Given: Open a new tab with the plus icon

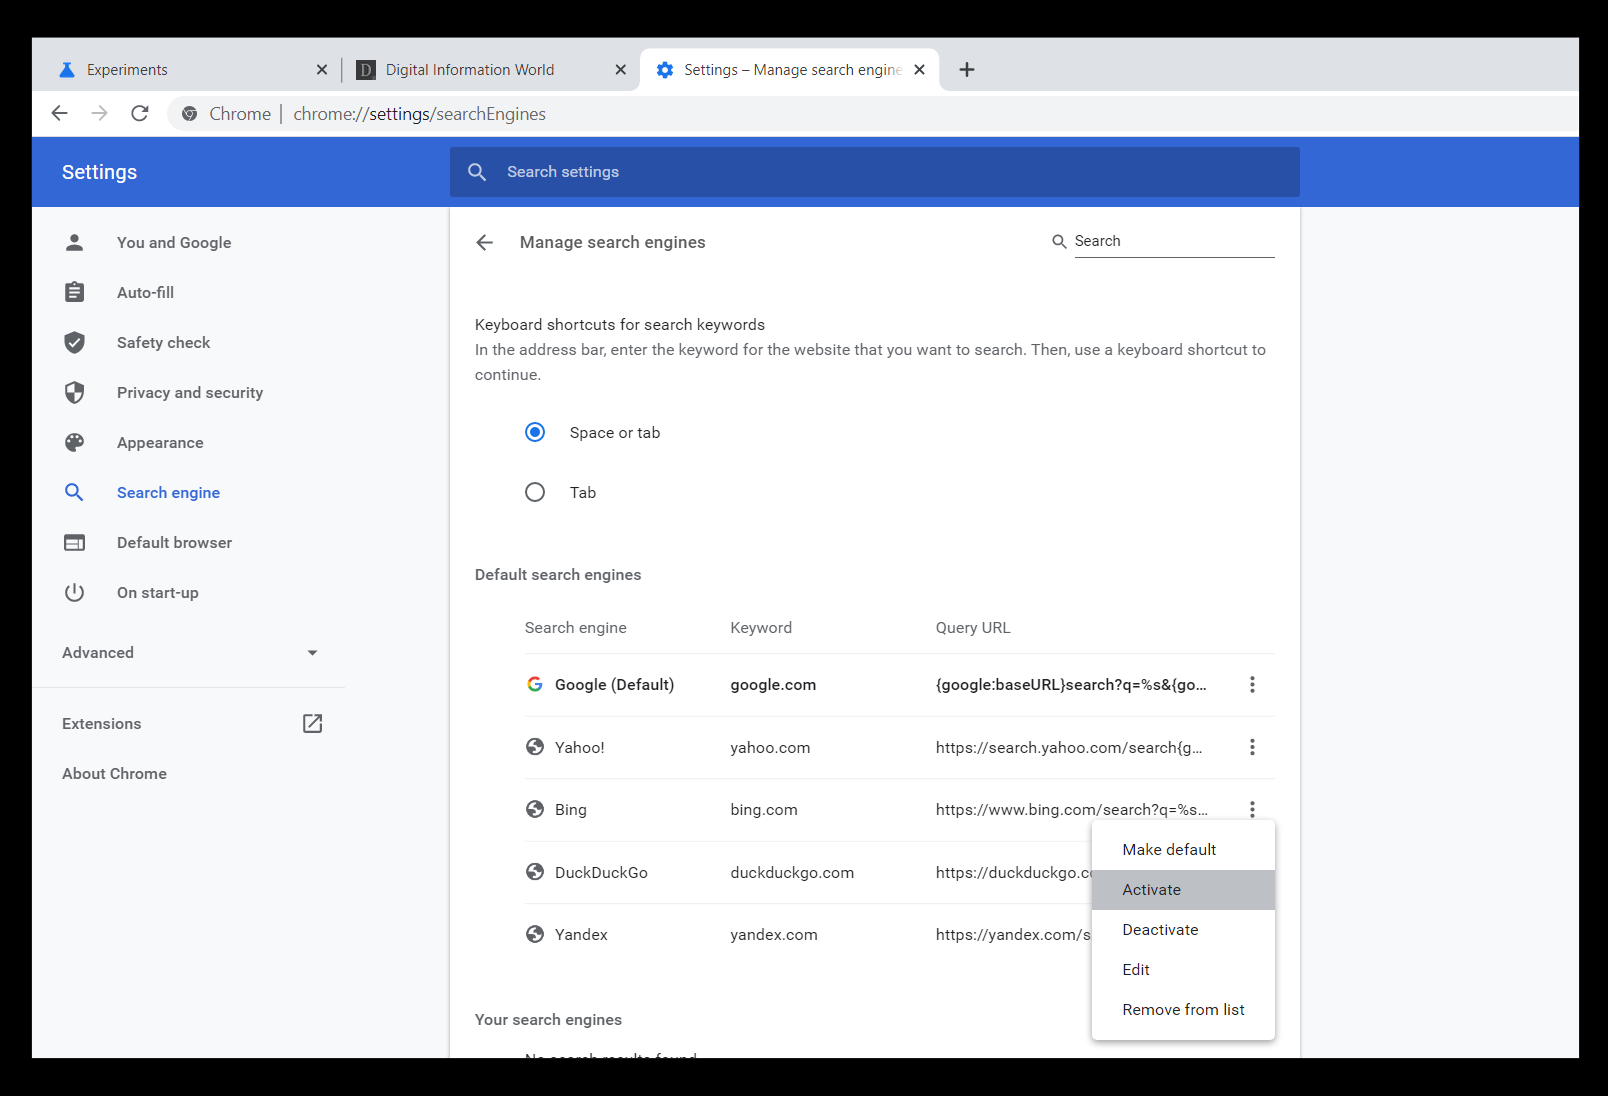Looking at the screenshot, I should 967,69.
